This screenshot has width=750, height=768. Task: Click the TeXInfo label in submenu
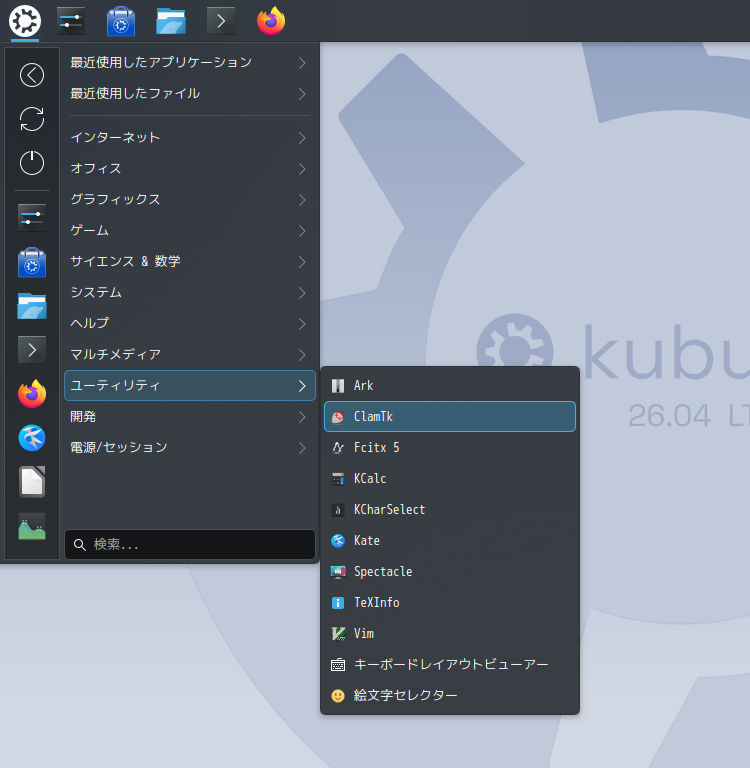click(x=377, y=602)
